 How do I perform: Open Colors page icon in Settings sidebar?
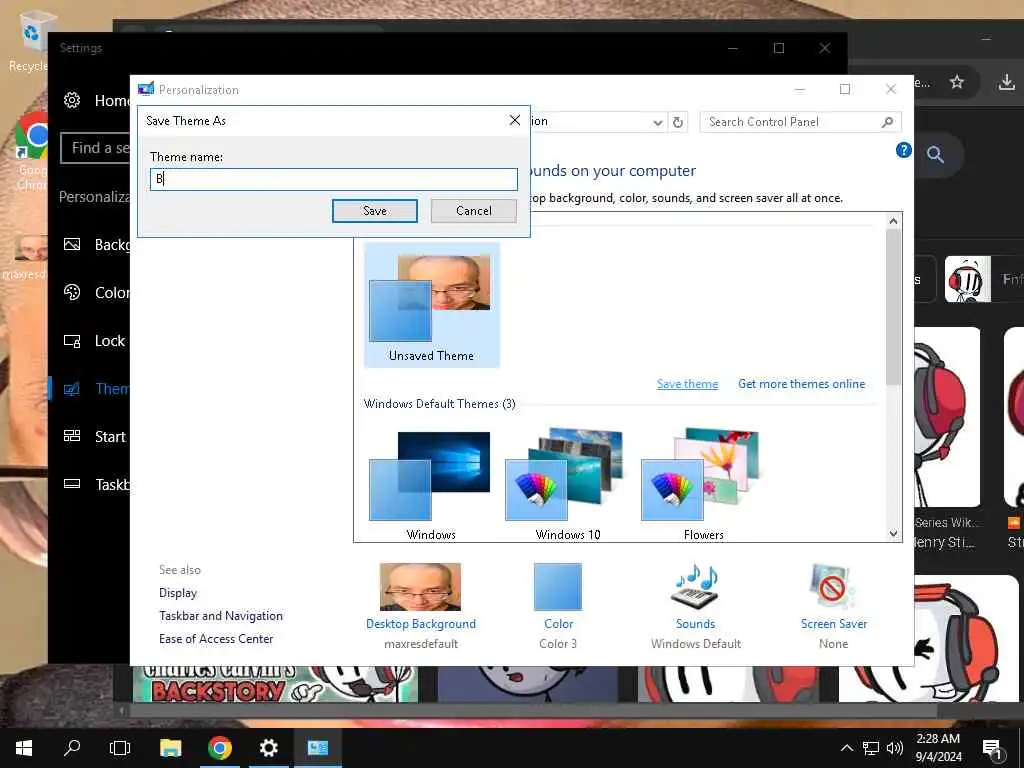[72, 292]
